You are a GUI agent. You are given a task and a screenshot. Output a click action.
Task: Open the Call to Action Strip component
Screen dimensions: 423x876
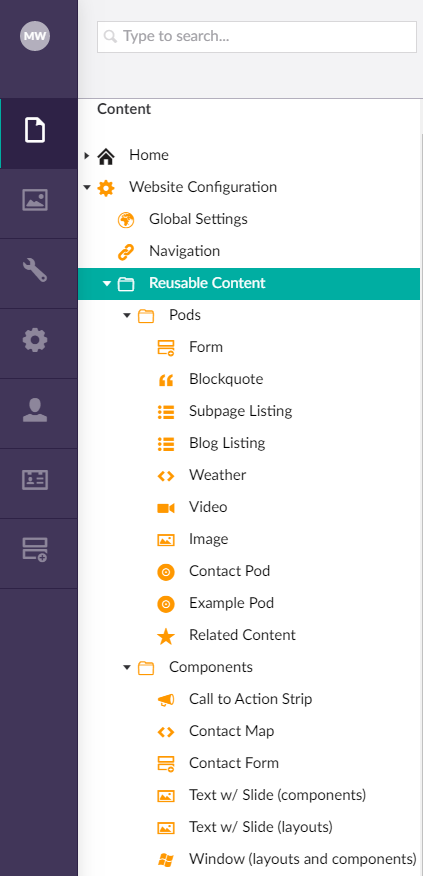(250, 699)
